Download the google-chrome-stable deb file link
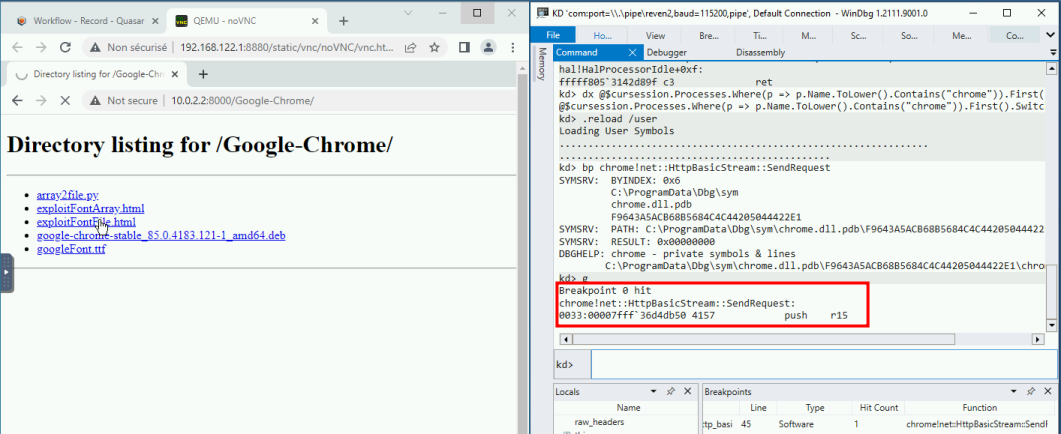Viewport: 1061px width, 434px height. click(x=161, y=236)
